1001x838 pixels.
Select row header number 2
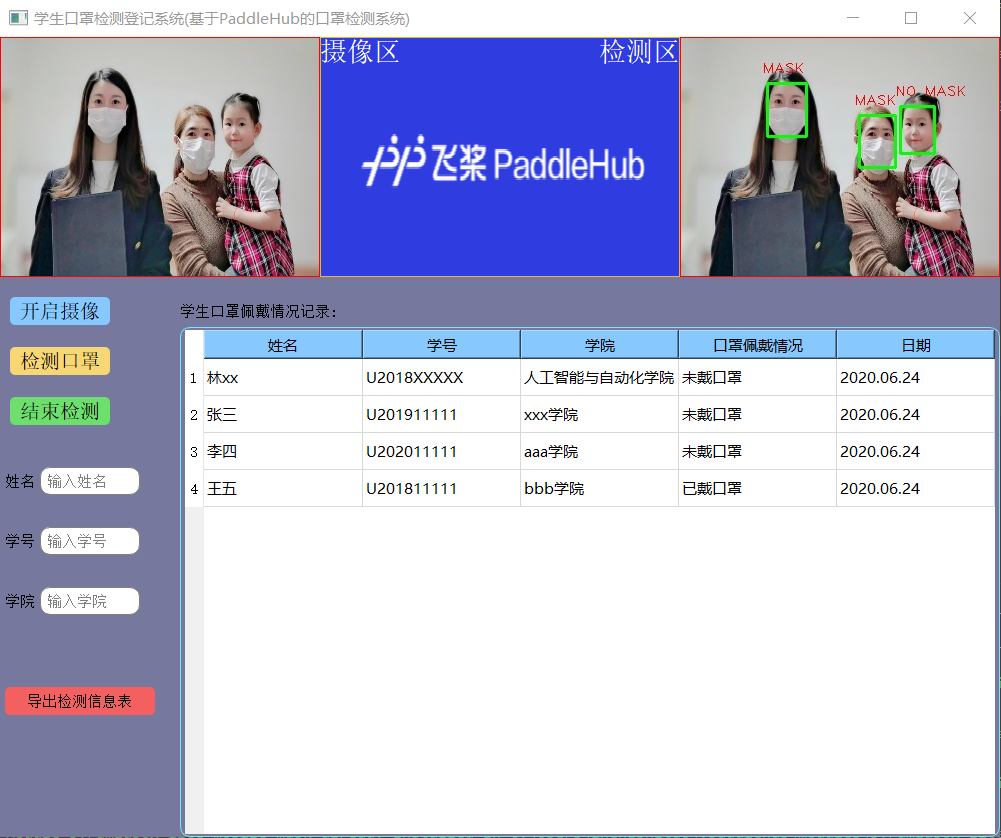[x=194, y=415]
